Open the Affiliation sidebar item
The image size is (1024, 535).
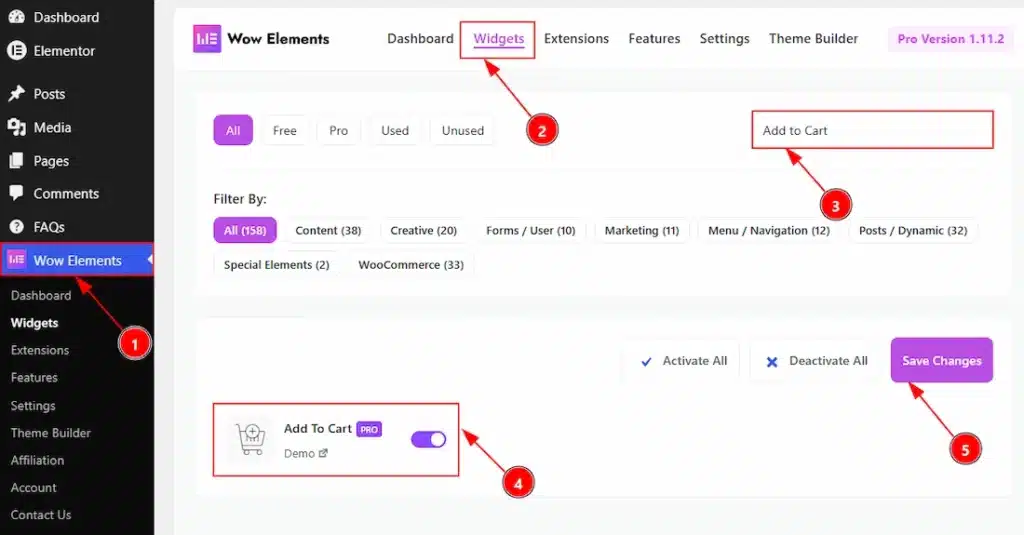point(37,461)
